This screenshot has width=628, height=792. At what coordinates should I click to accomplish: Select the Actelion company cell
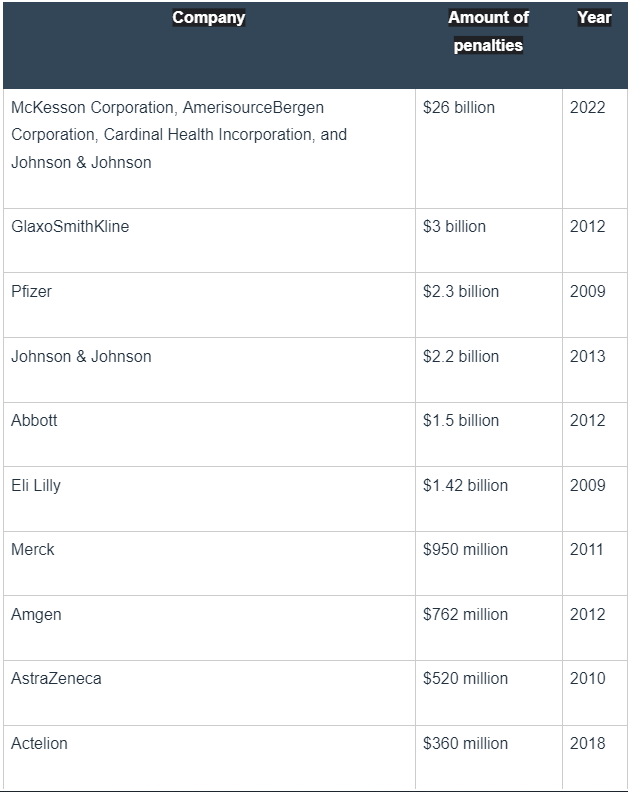pos(39,743)
